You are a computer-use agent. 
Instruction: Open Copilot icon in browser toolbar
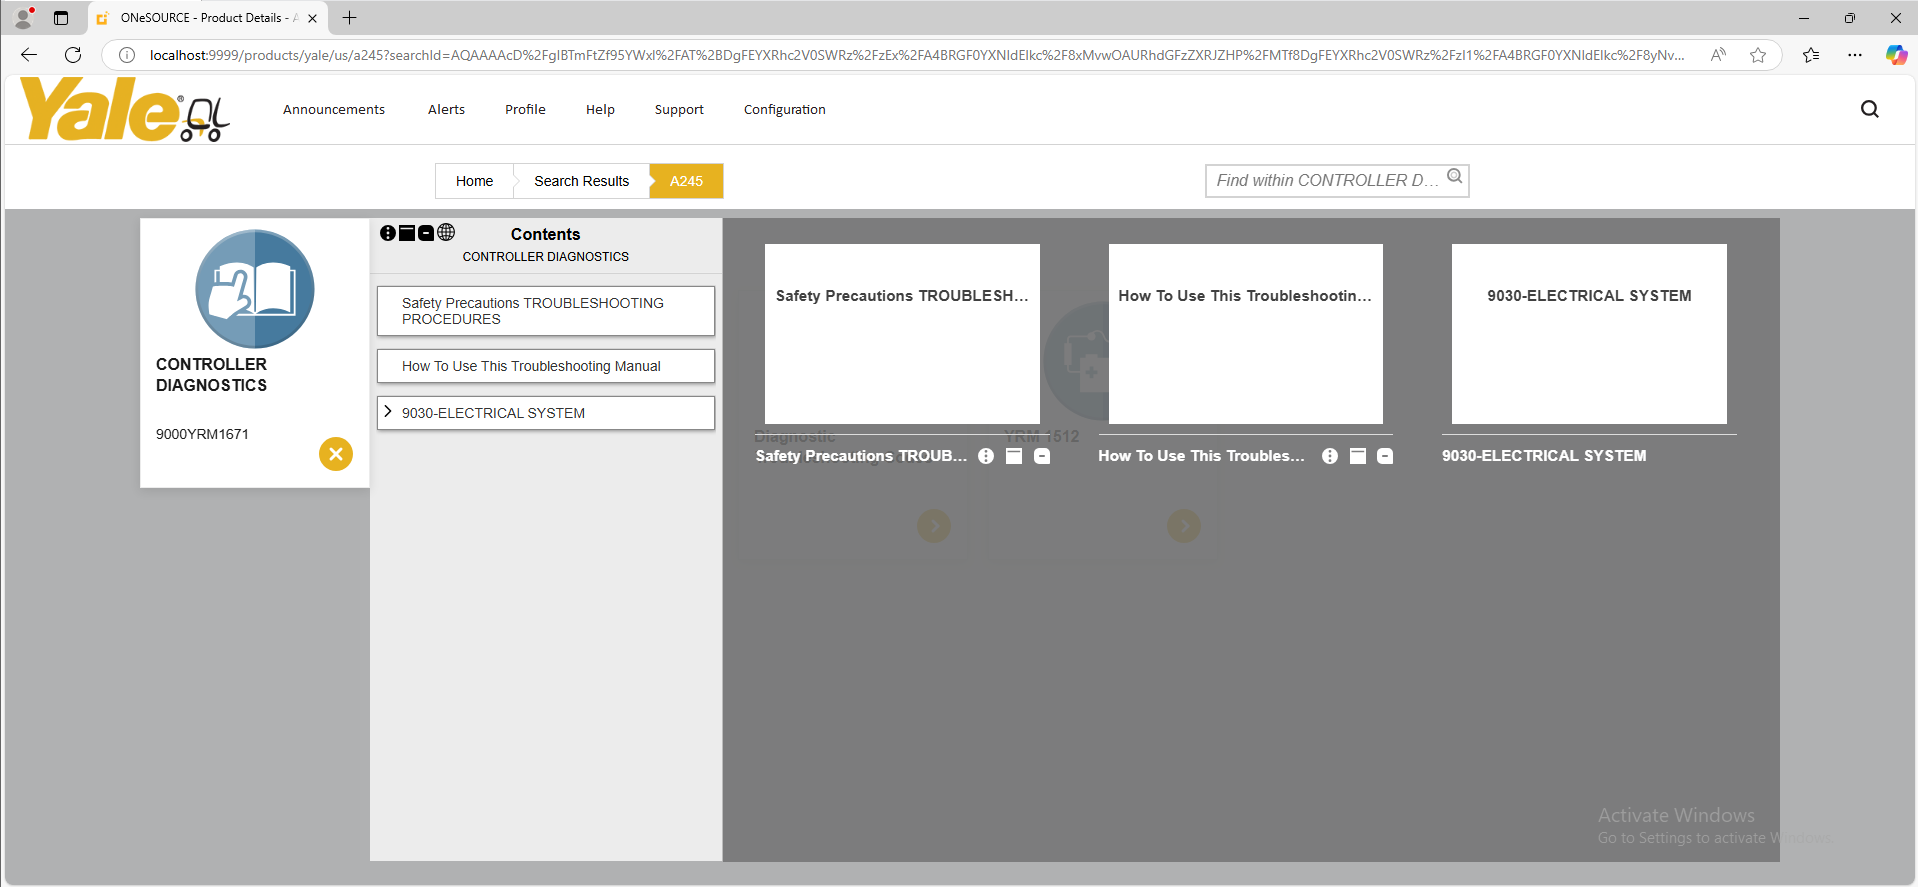[1896, 55]
